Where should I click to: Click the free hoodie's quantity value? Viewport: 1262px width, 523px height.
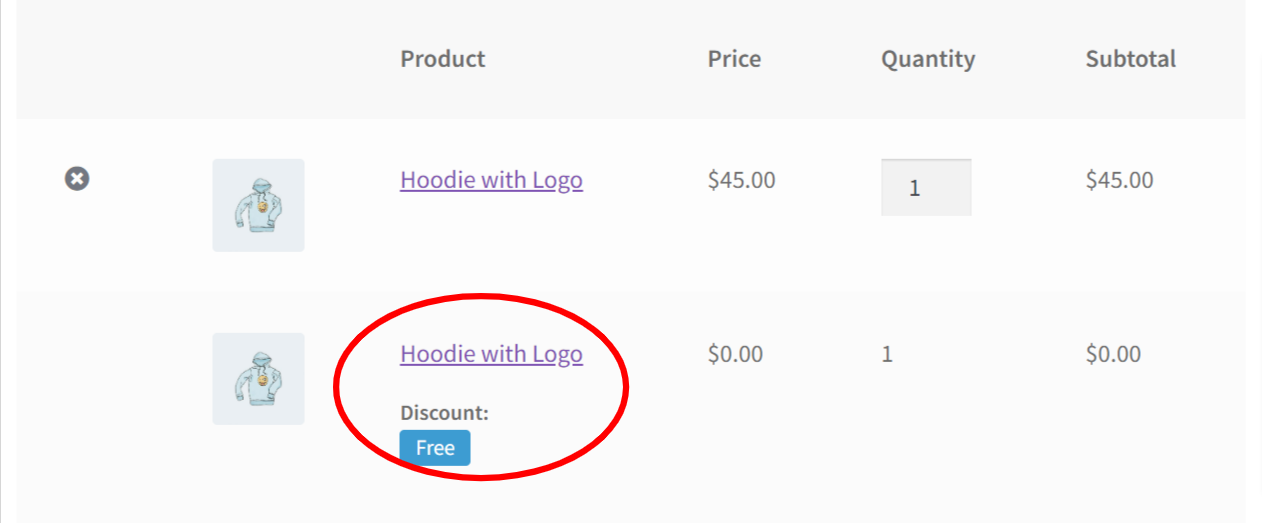tap(887, 354)
